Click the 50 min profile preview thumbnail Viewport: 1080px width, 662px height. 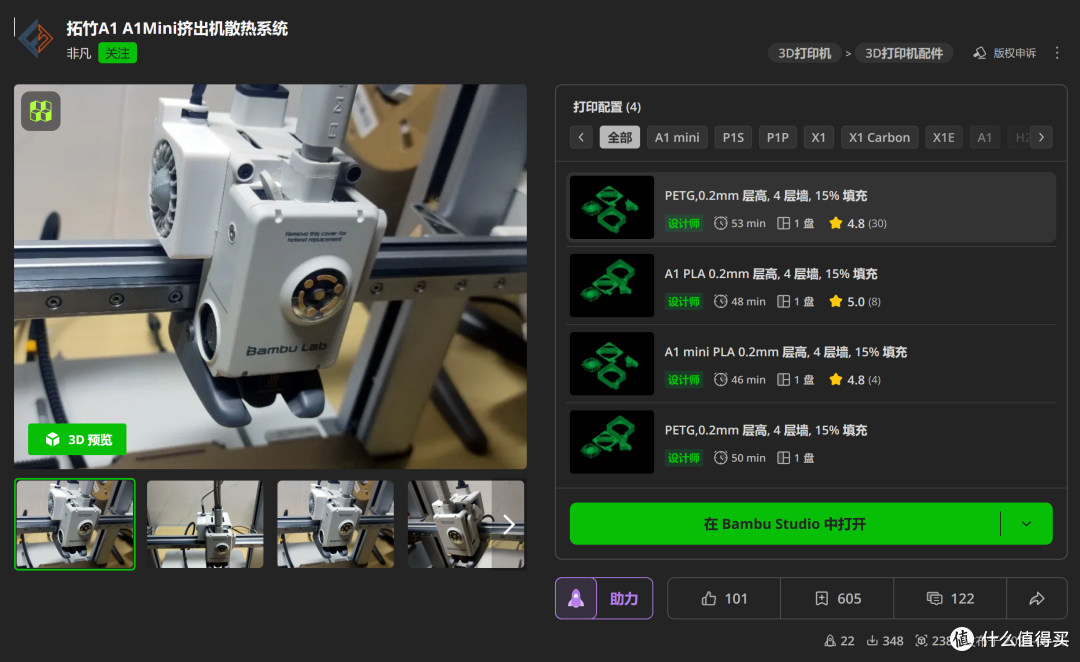coord(612,442)
